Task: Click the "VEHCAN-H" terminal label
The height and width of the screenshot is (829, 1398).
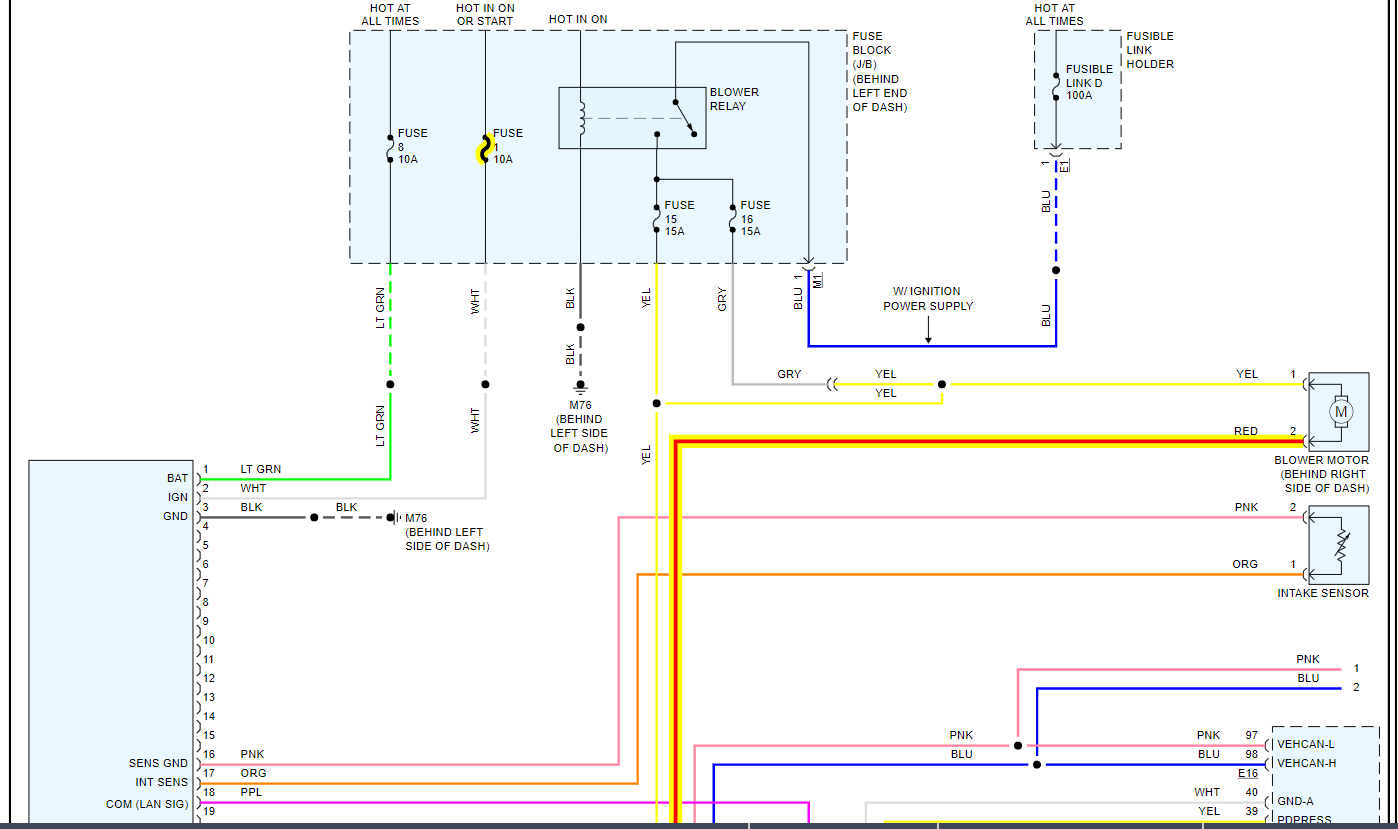Action: pos(1306,763)
